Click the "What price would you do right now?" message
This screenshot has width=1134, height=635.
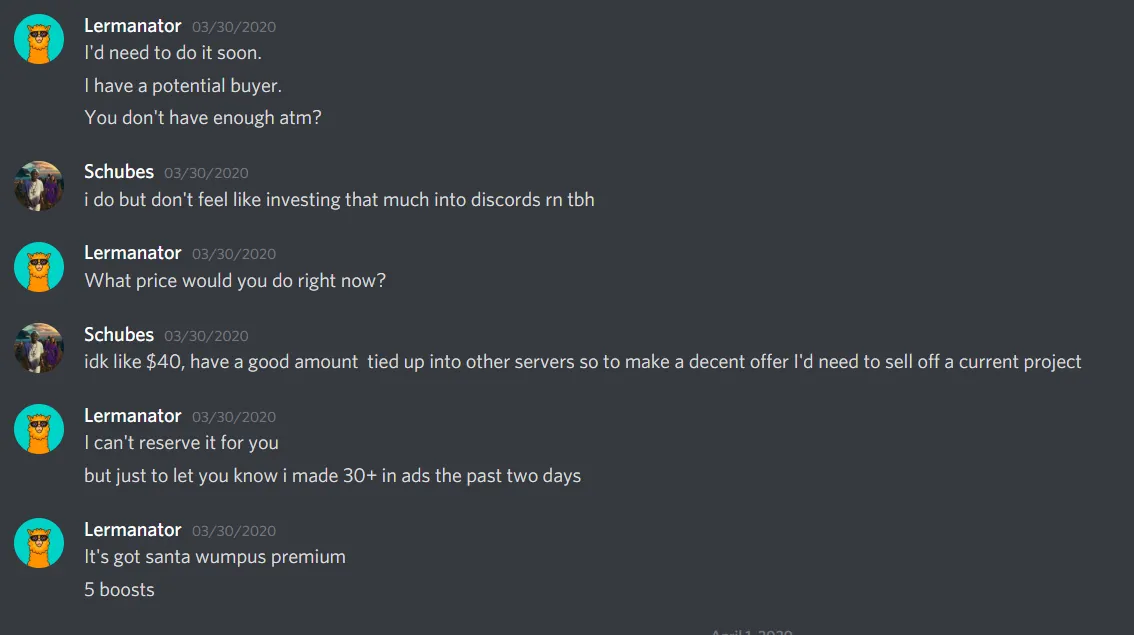pyautogui.click(x=235, y=281)
